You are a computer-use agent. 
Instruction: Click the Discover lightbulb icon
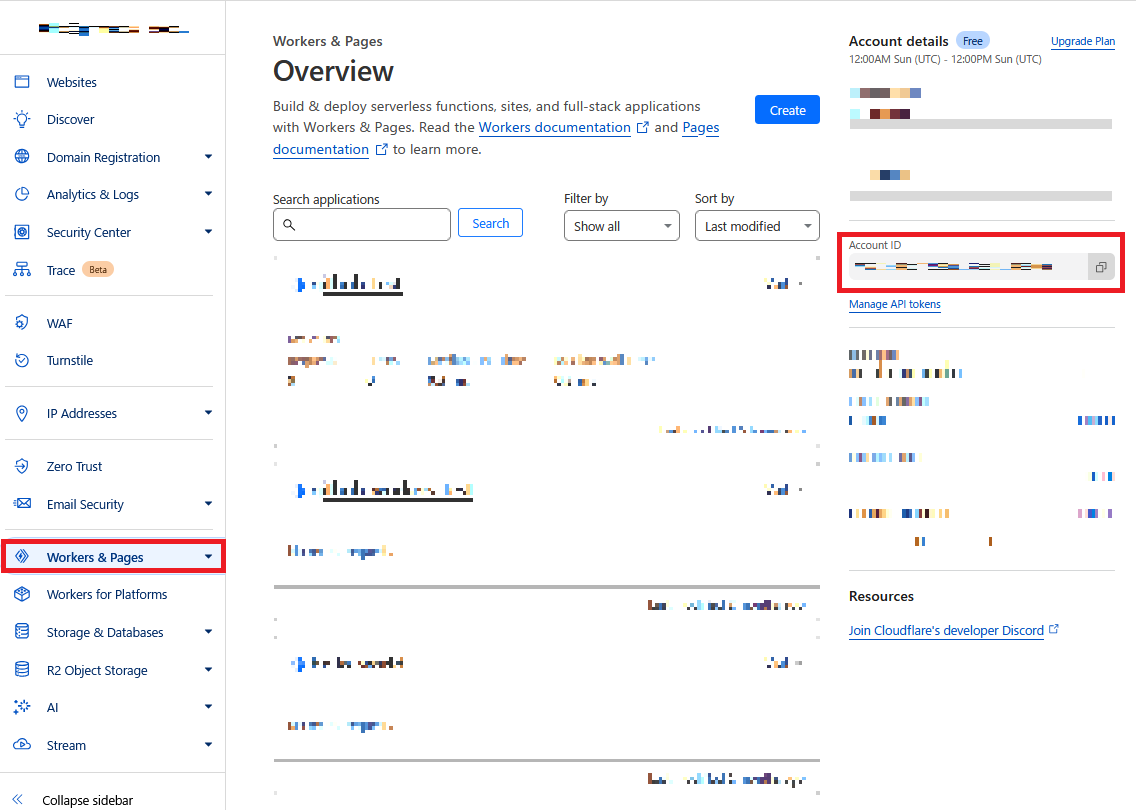[x=22, y=120]
